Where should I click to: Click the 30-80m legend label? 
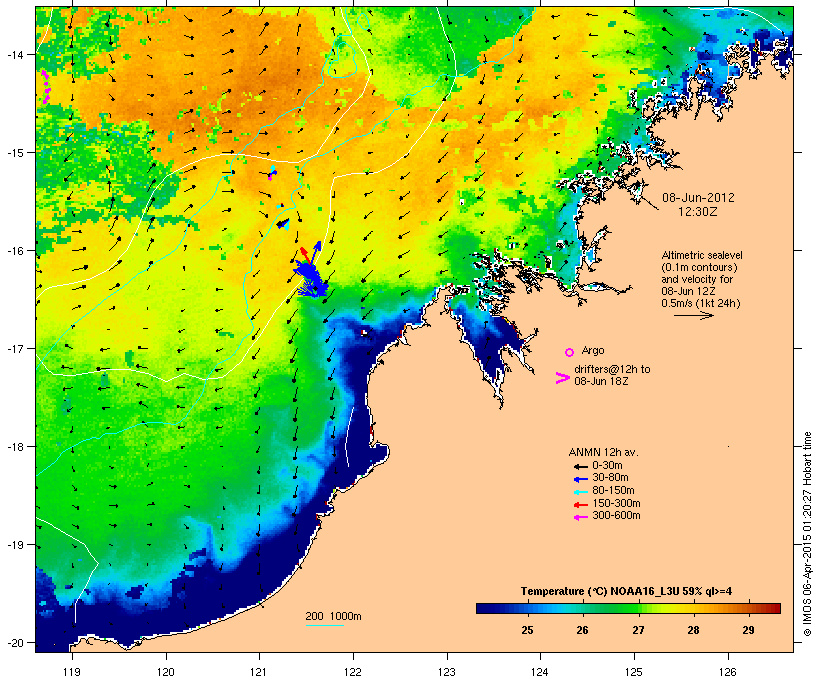pos(610,478)
